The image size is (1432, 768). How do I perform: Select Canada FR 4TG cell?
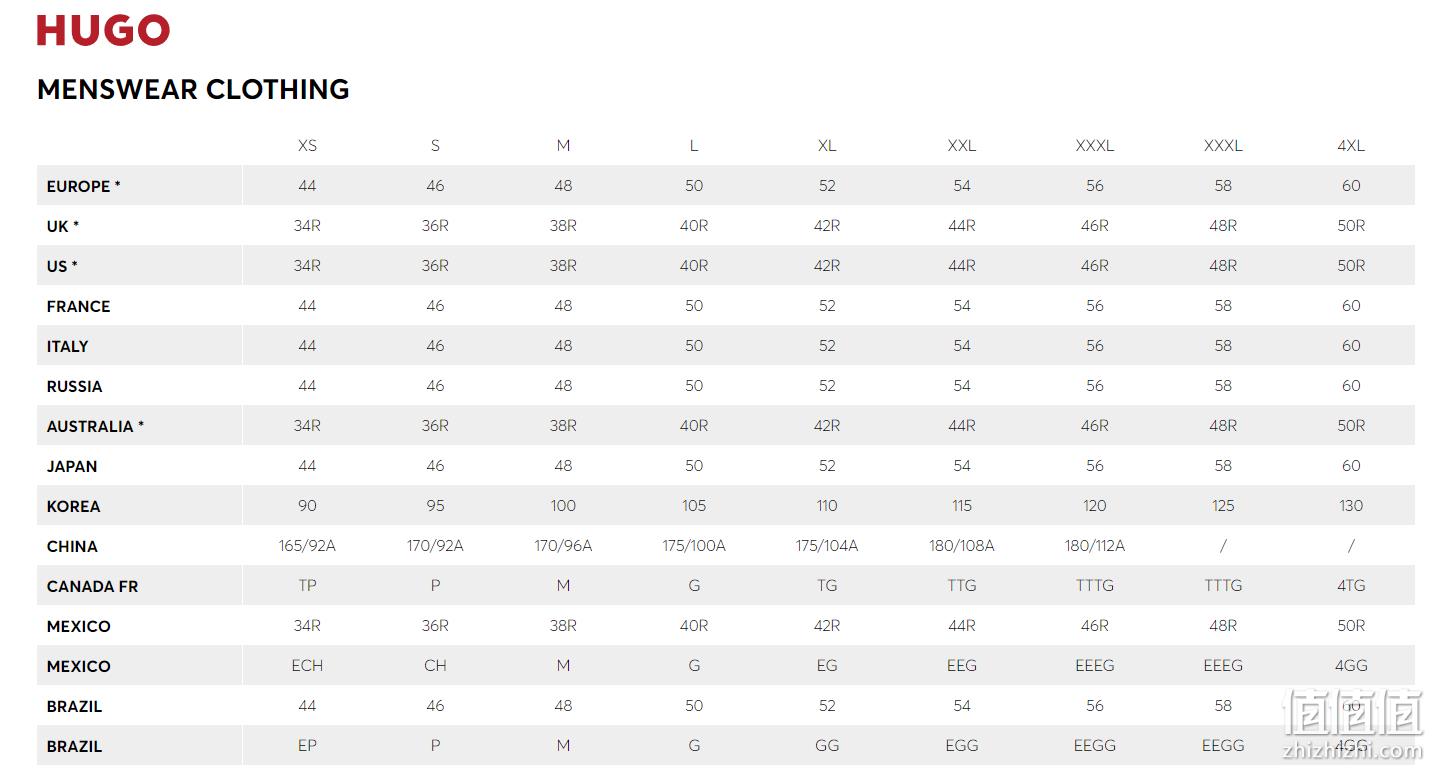(1351, 586)
